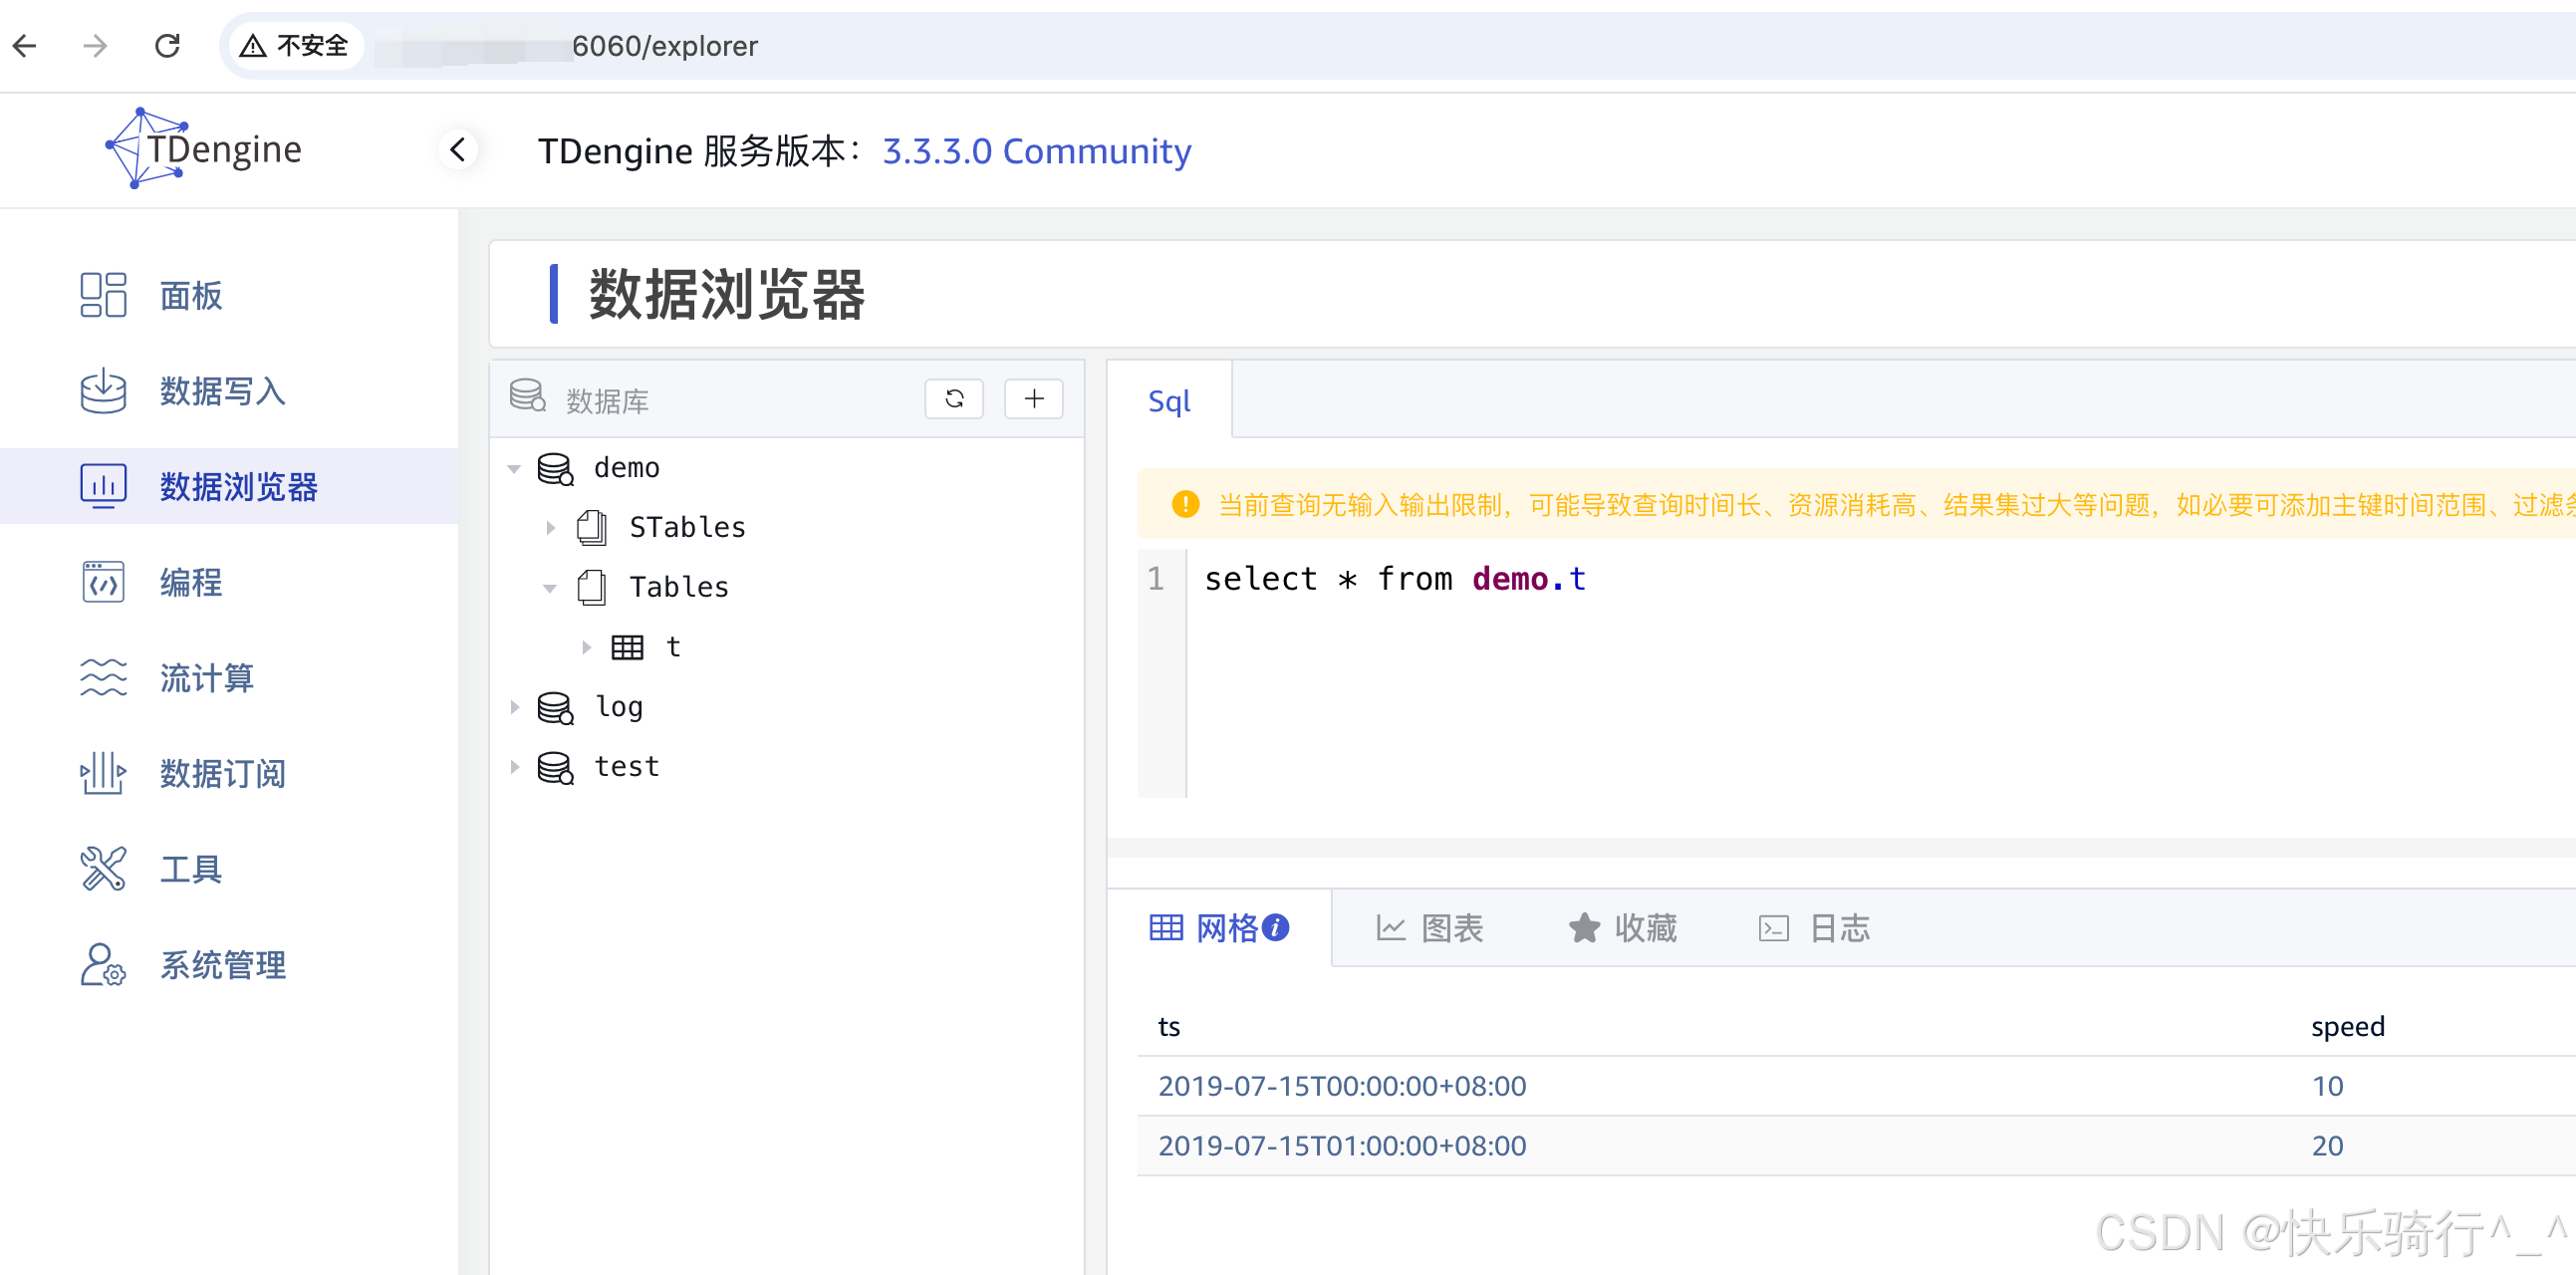Click the database icon beside 数据库 header
Image resolution: width=2576 pixels, height=1275 pixels.
click(x=527, y=396)
